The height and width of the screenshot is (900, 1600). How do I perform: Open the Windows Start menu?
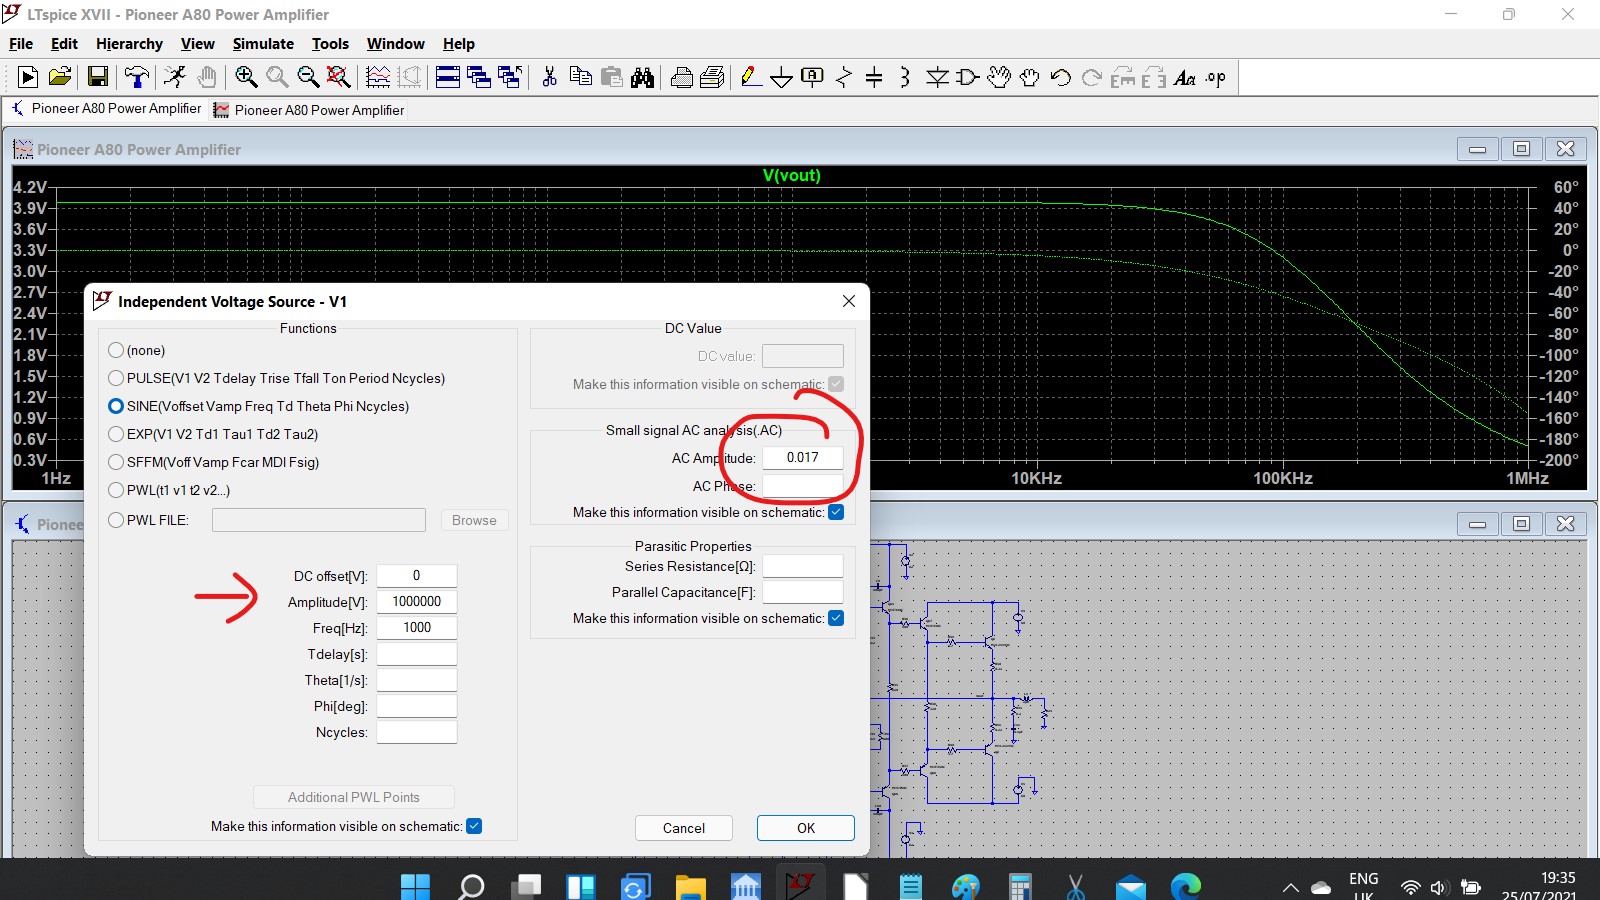(415, 886)
